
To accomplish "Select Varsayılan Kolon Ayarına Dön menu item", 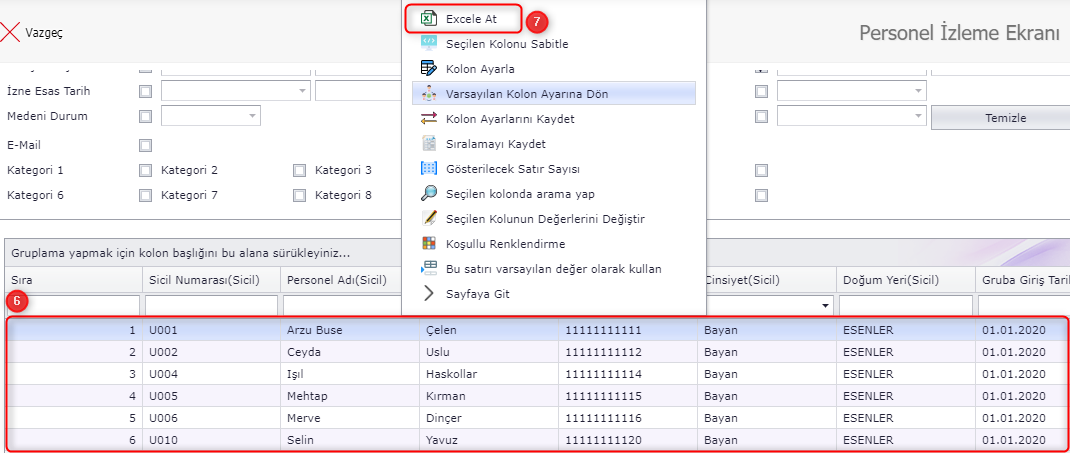I will [526, 93].
